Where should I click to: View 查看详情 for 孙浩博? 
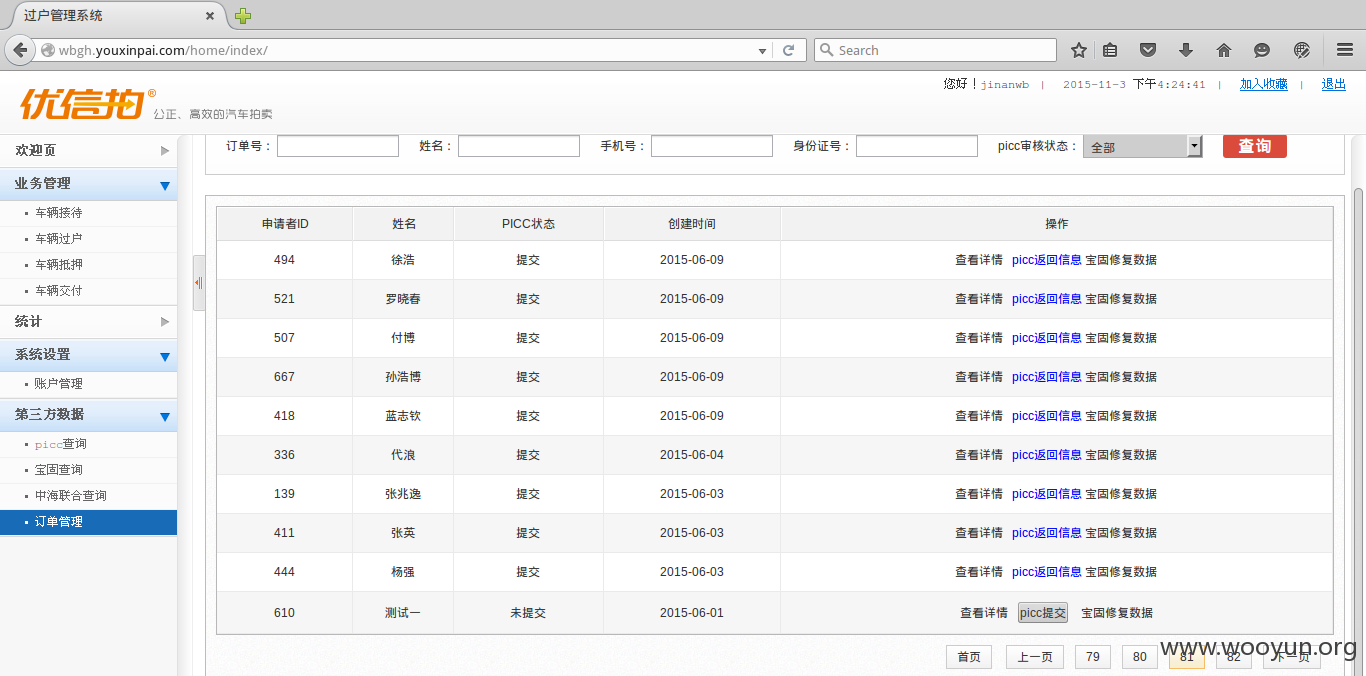[979, 377]
